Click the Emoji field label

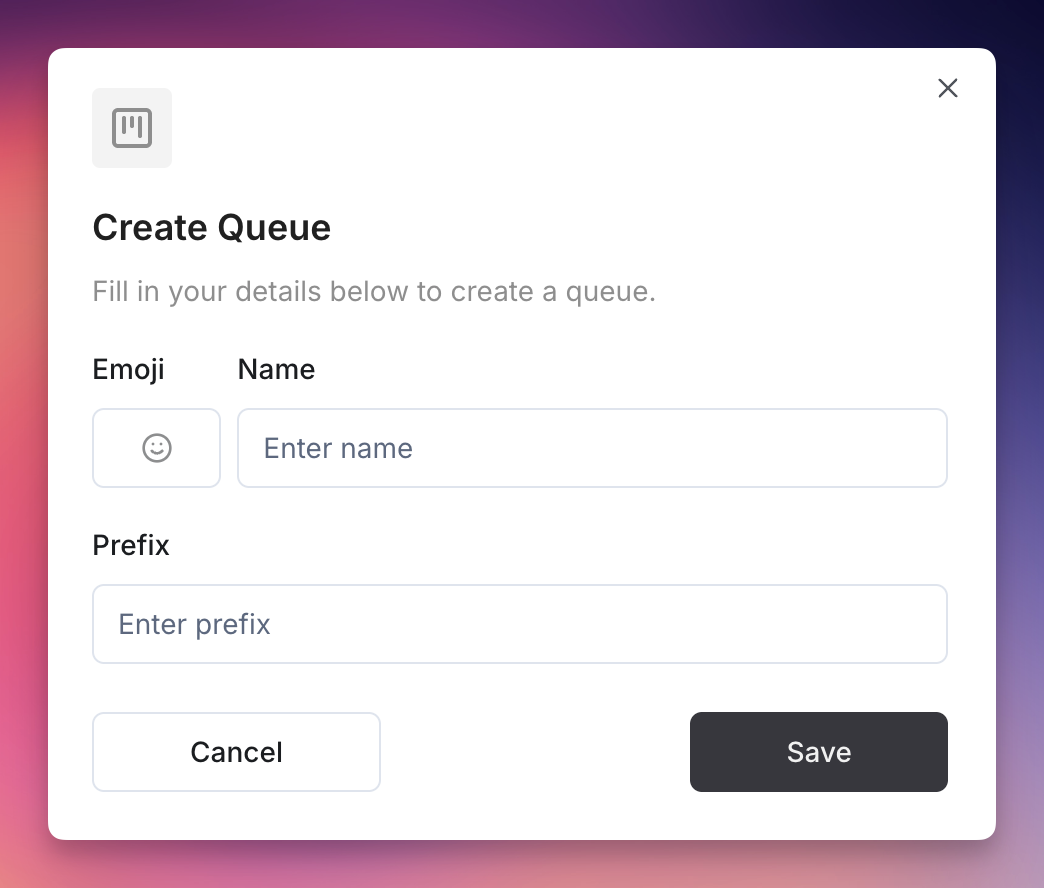pyautogui.click(x=129, y=370)
